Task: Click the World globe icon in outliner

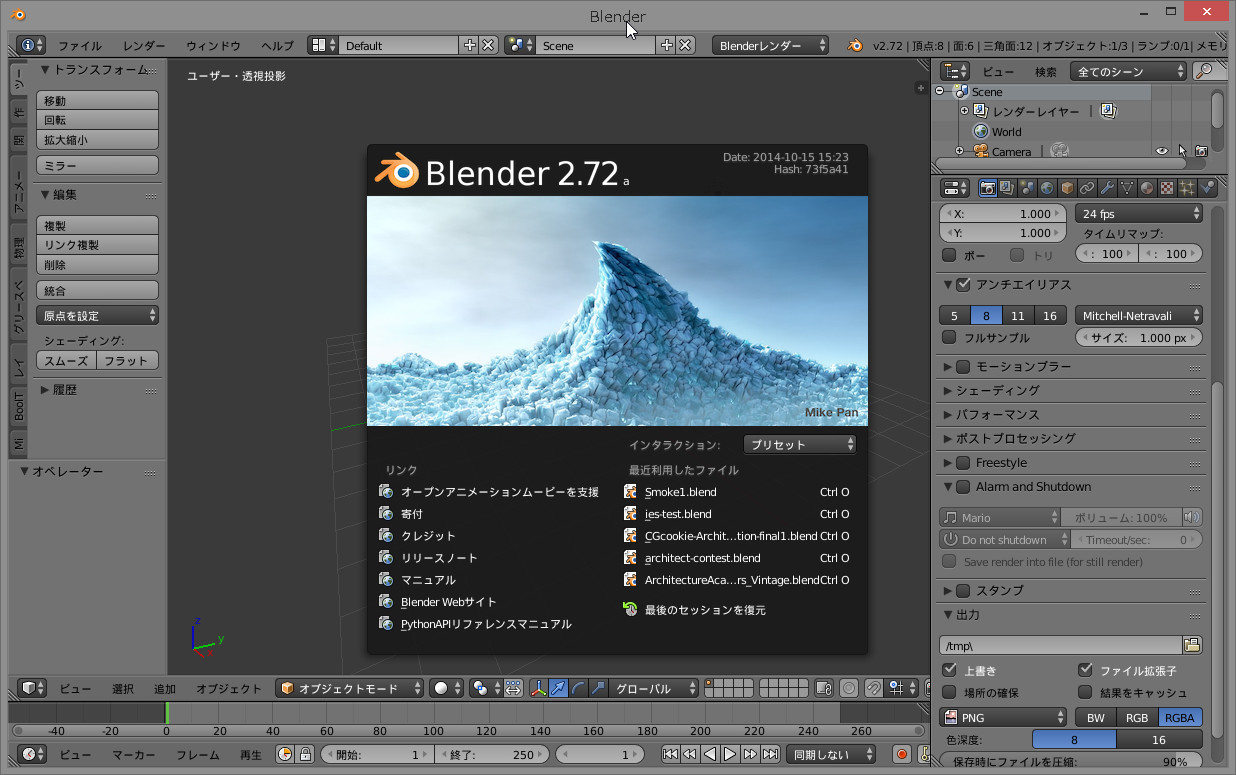Action: click(981, 132)
